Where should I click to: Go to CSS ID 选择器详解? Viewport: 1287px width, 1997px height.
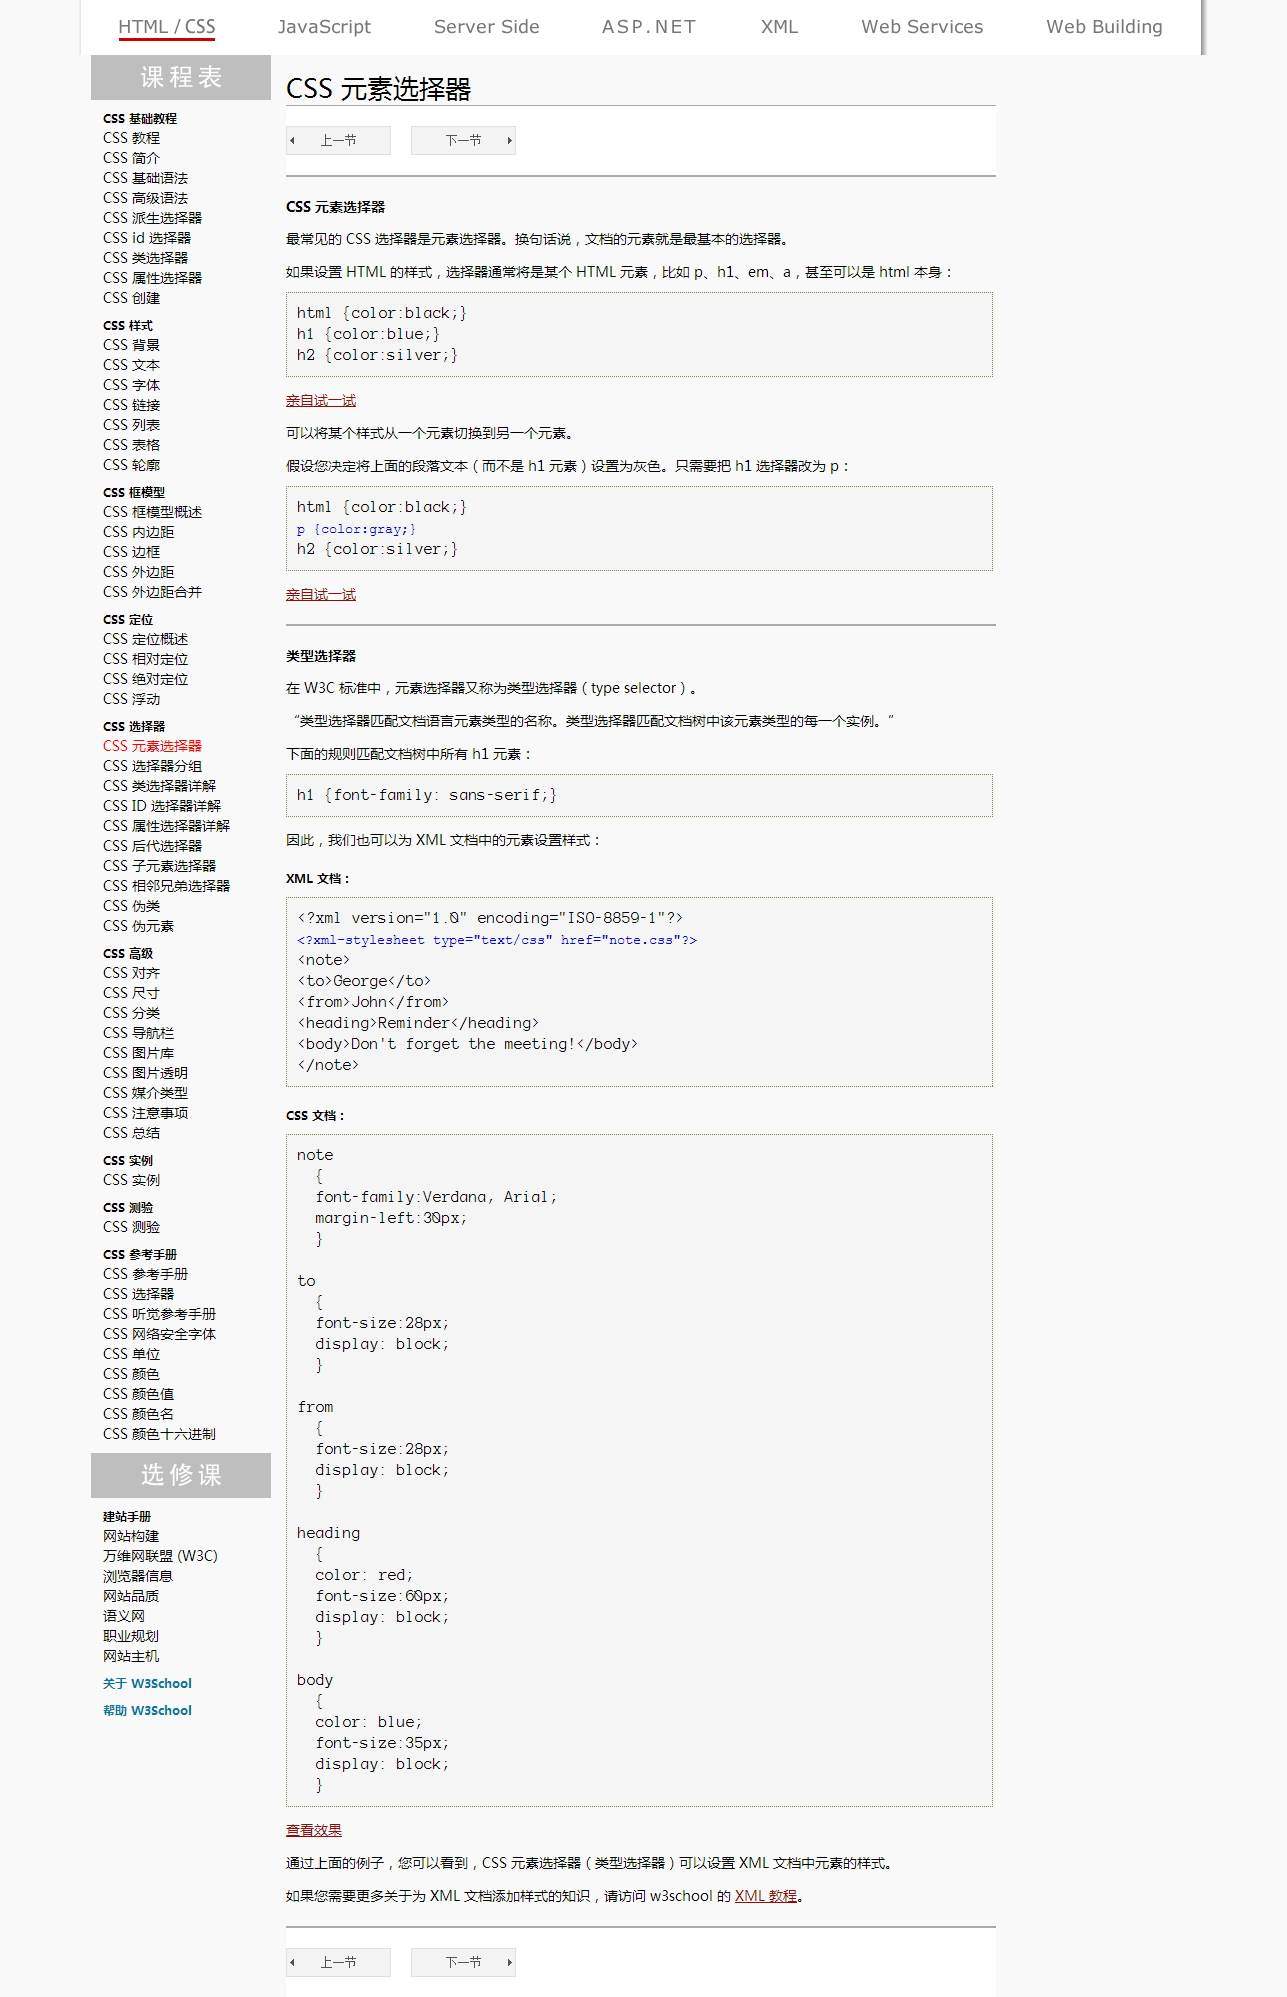pyautogui.click(x=162, y=806)
